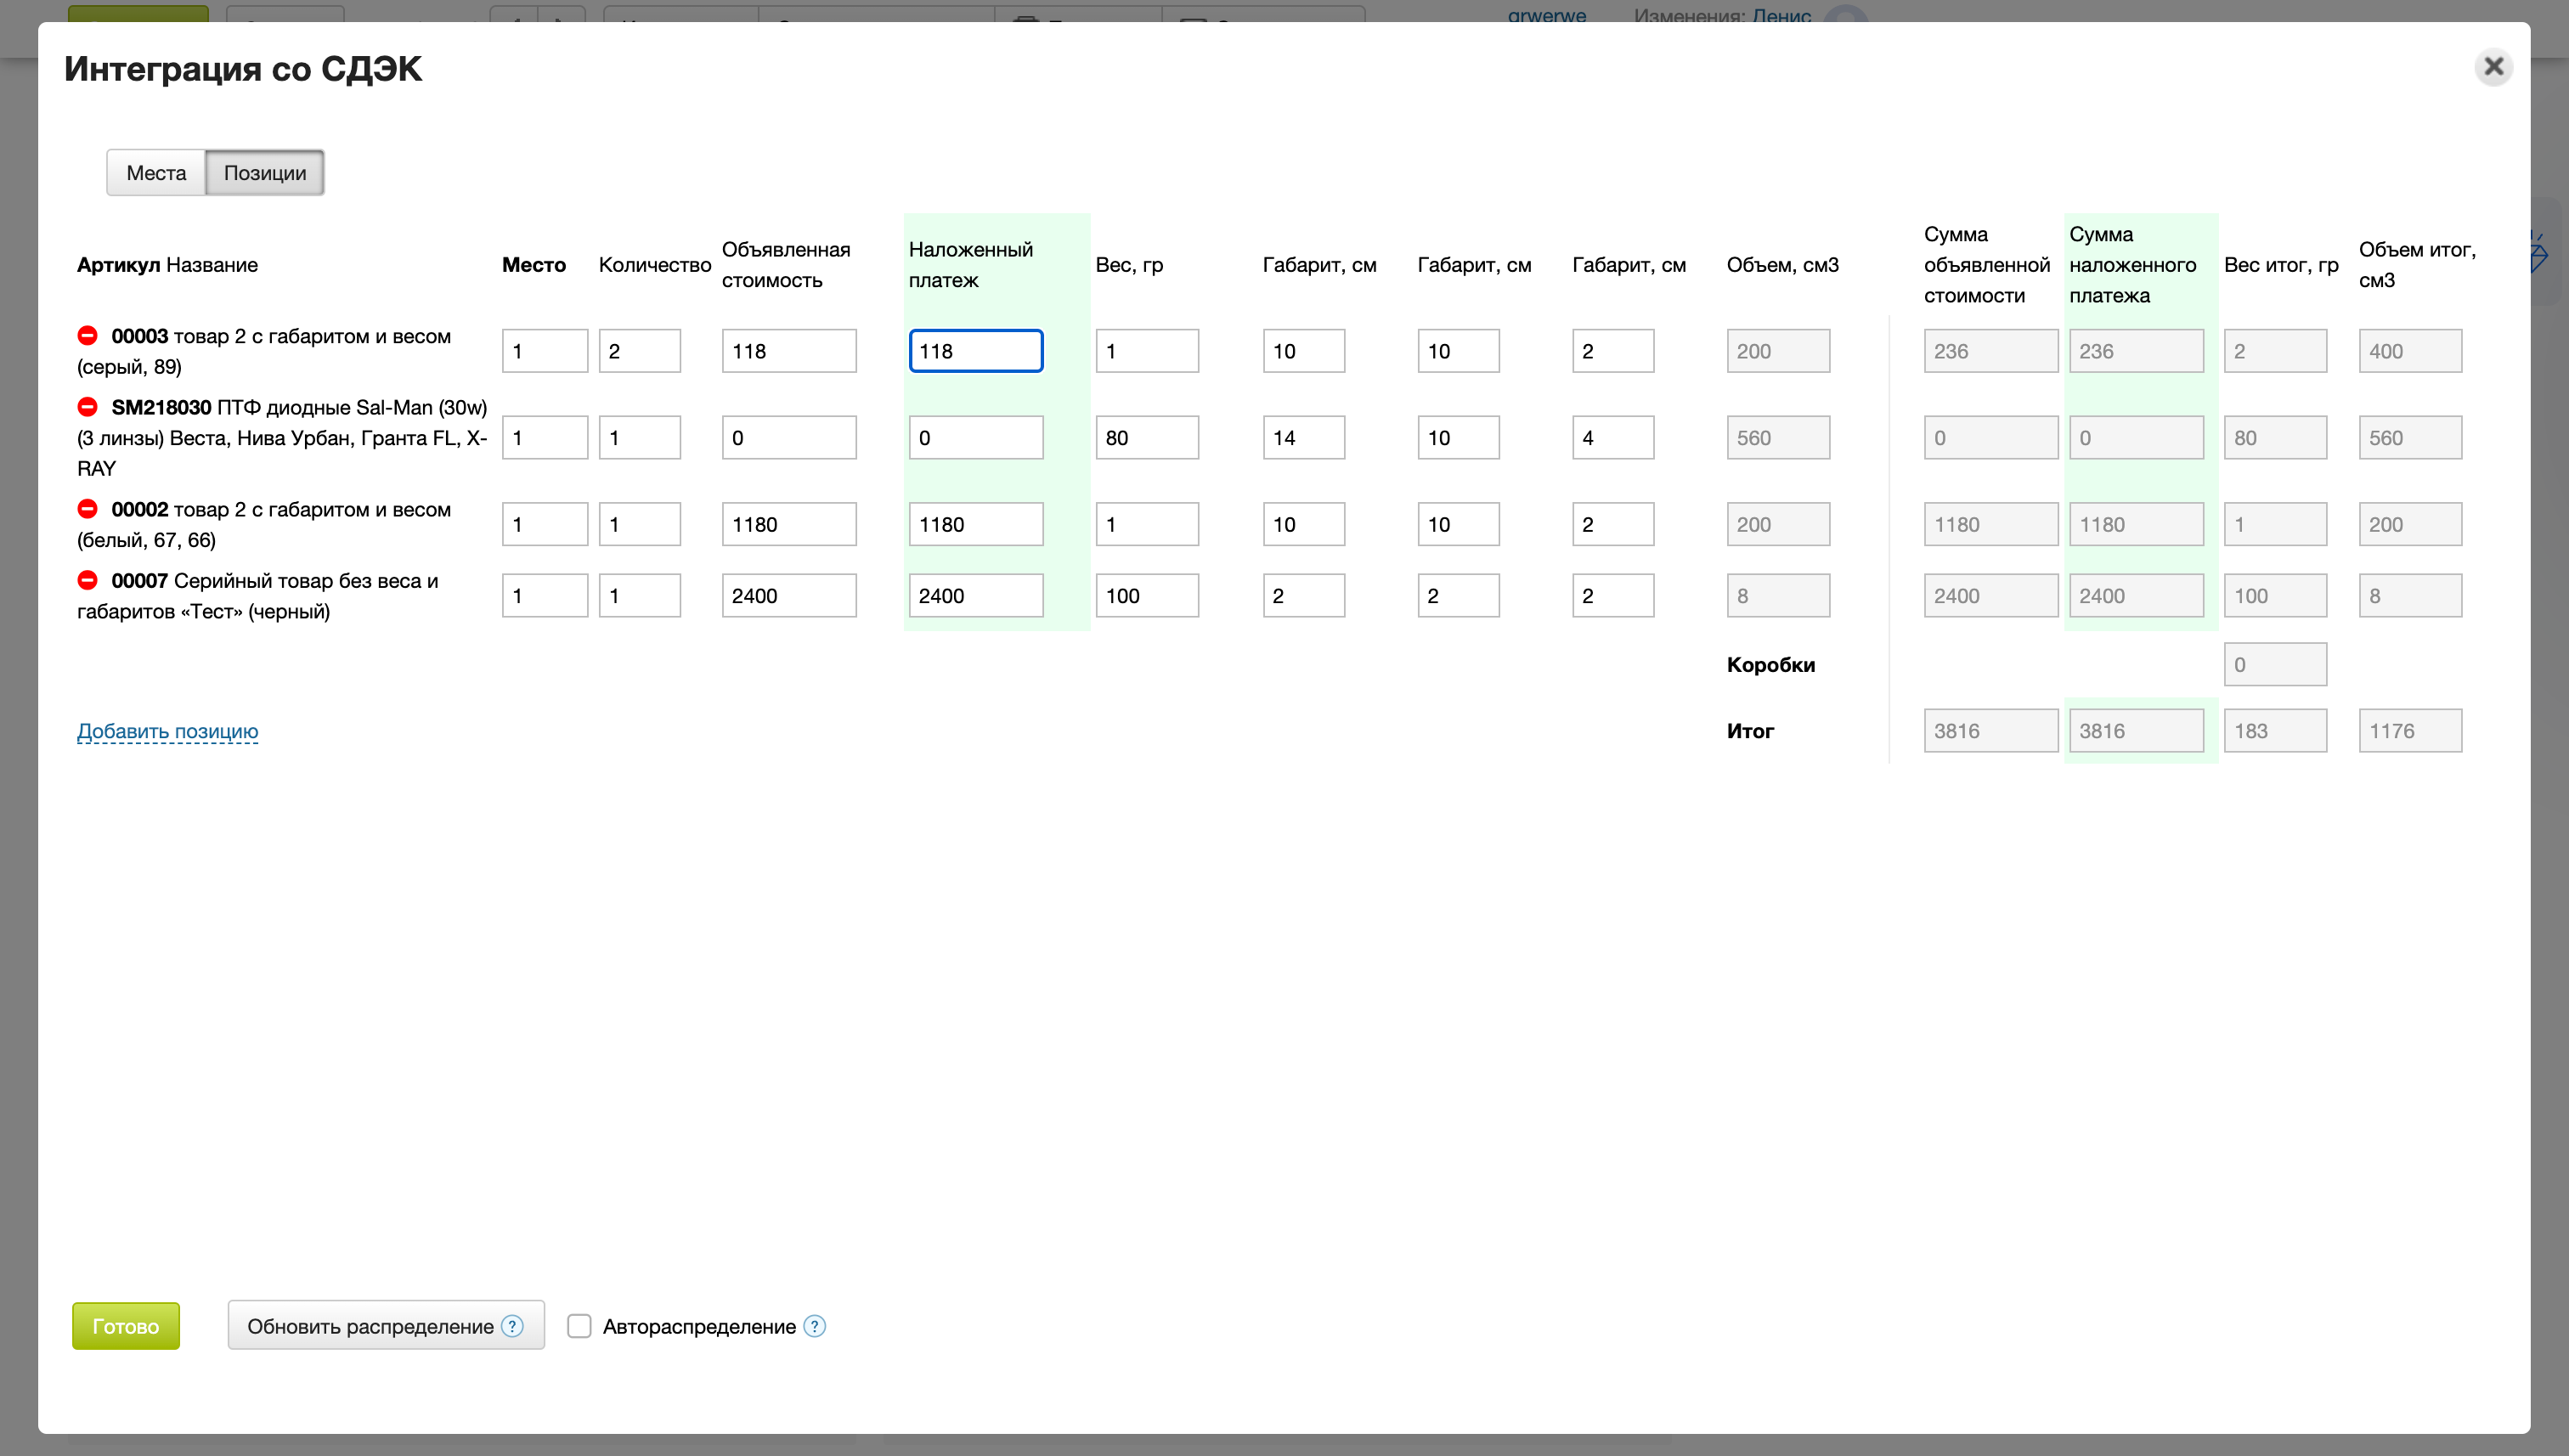Image resolution: width=2569 pixels, height=1456 pixels.
Task: Focus Наложенный платеж field for item 00003
Action: tap(975, 351)
